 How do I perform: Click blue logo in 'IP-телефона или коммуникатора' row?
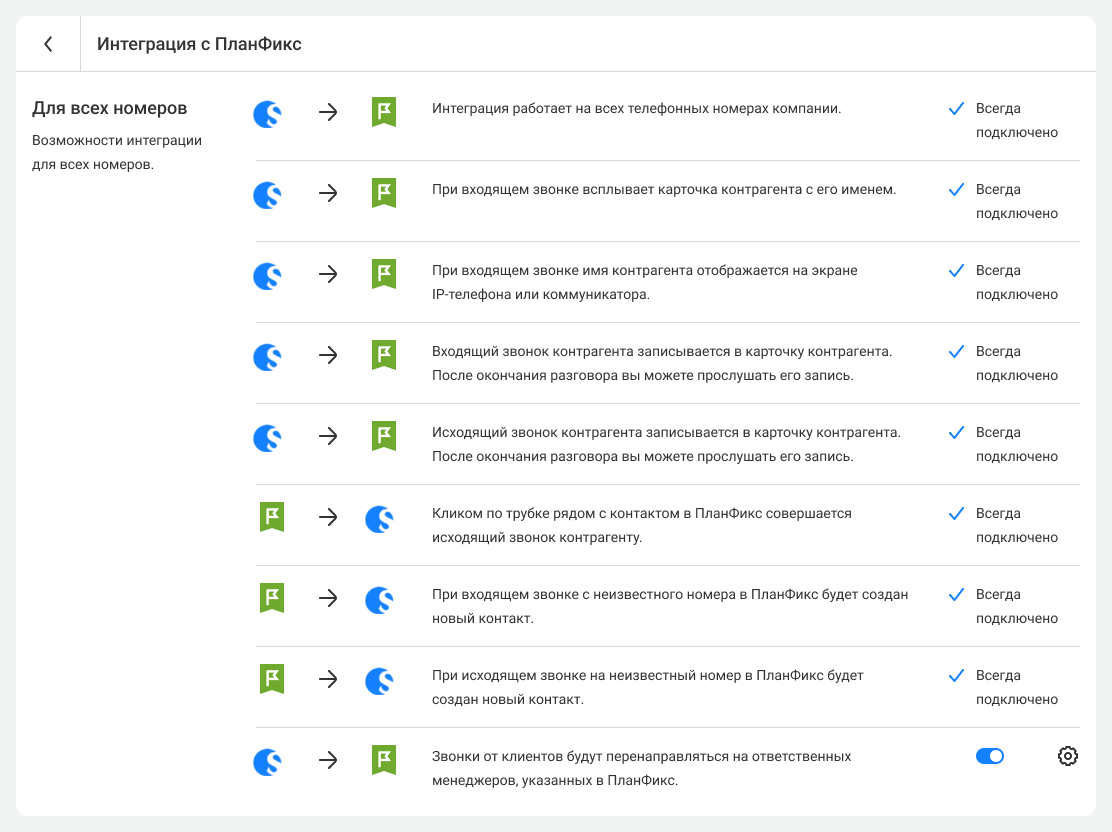click(267, 275)
